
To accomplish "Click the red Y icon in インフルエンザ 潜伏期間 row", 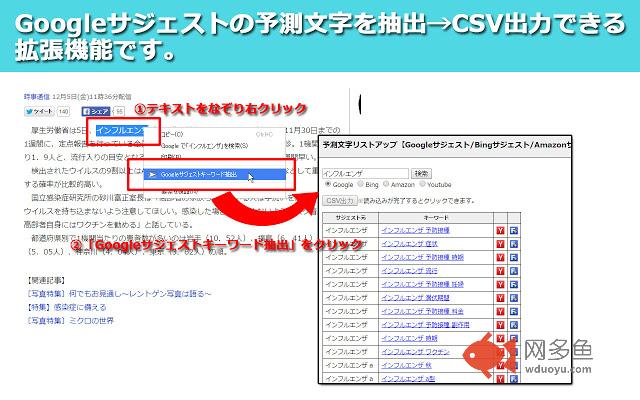I will 500,298.
